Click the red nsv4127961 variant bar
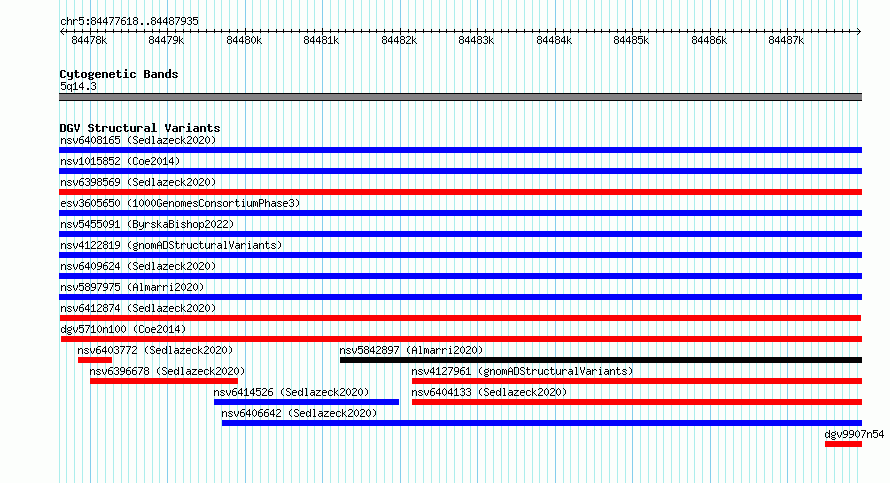Screen dimensions: 890x483 (x=637, y=381)
